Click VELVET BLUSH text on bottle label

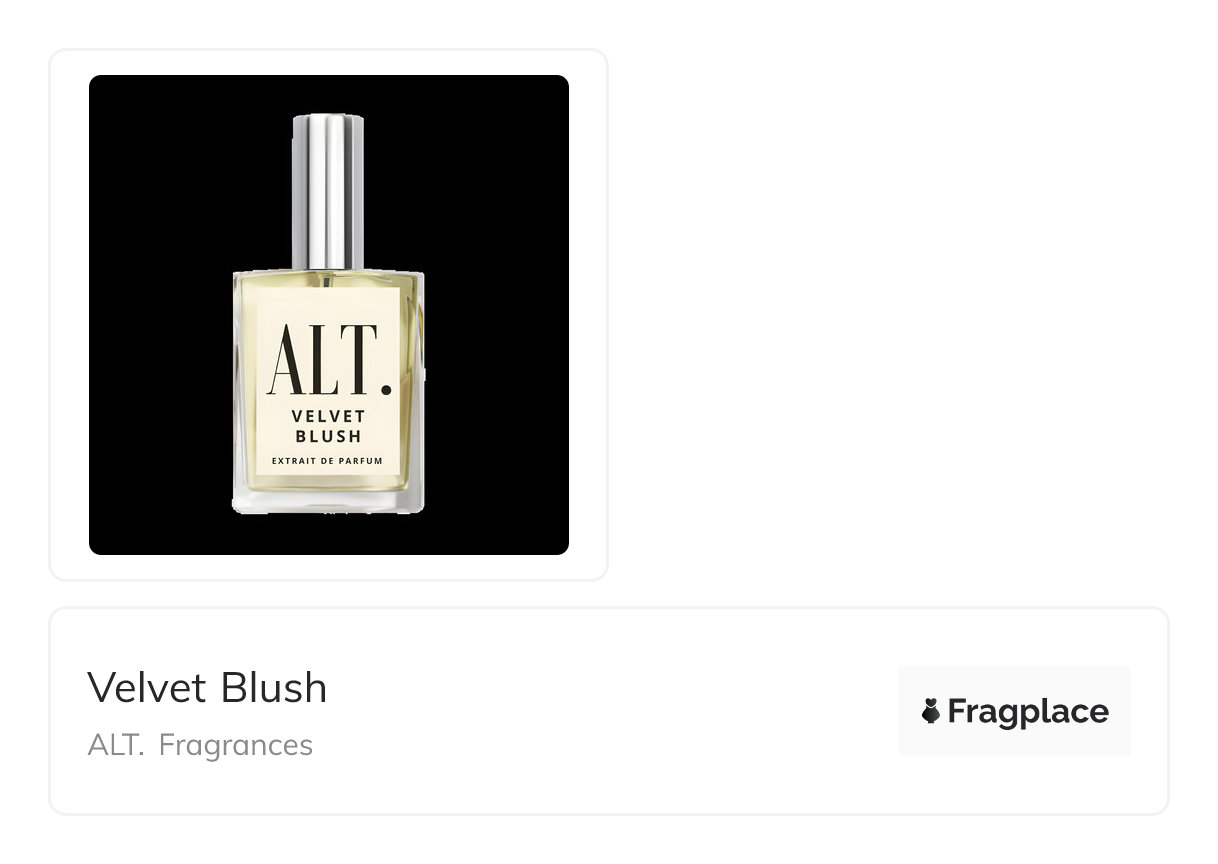[328, 426]
